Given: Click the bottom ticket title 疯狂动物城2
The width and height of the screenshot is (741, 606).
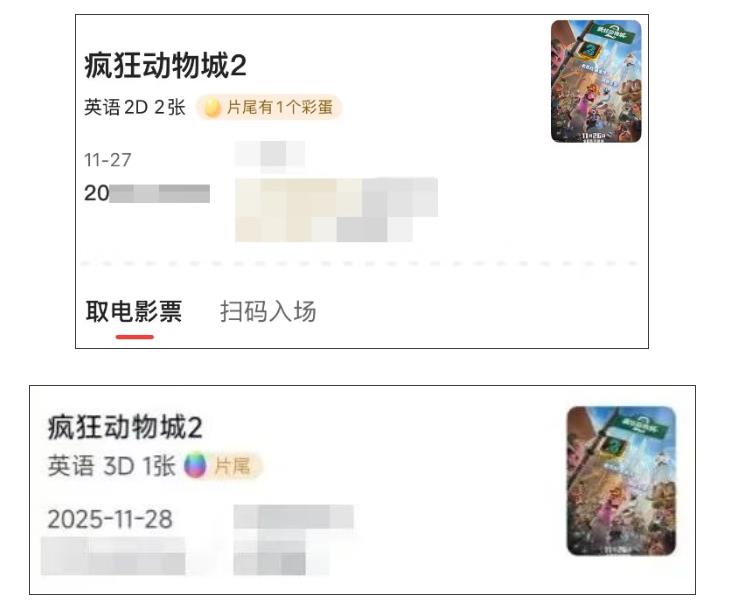Looking at the screenshot, I should 125,427.
